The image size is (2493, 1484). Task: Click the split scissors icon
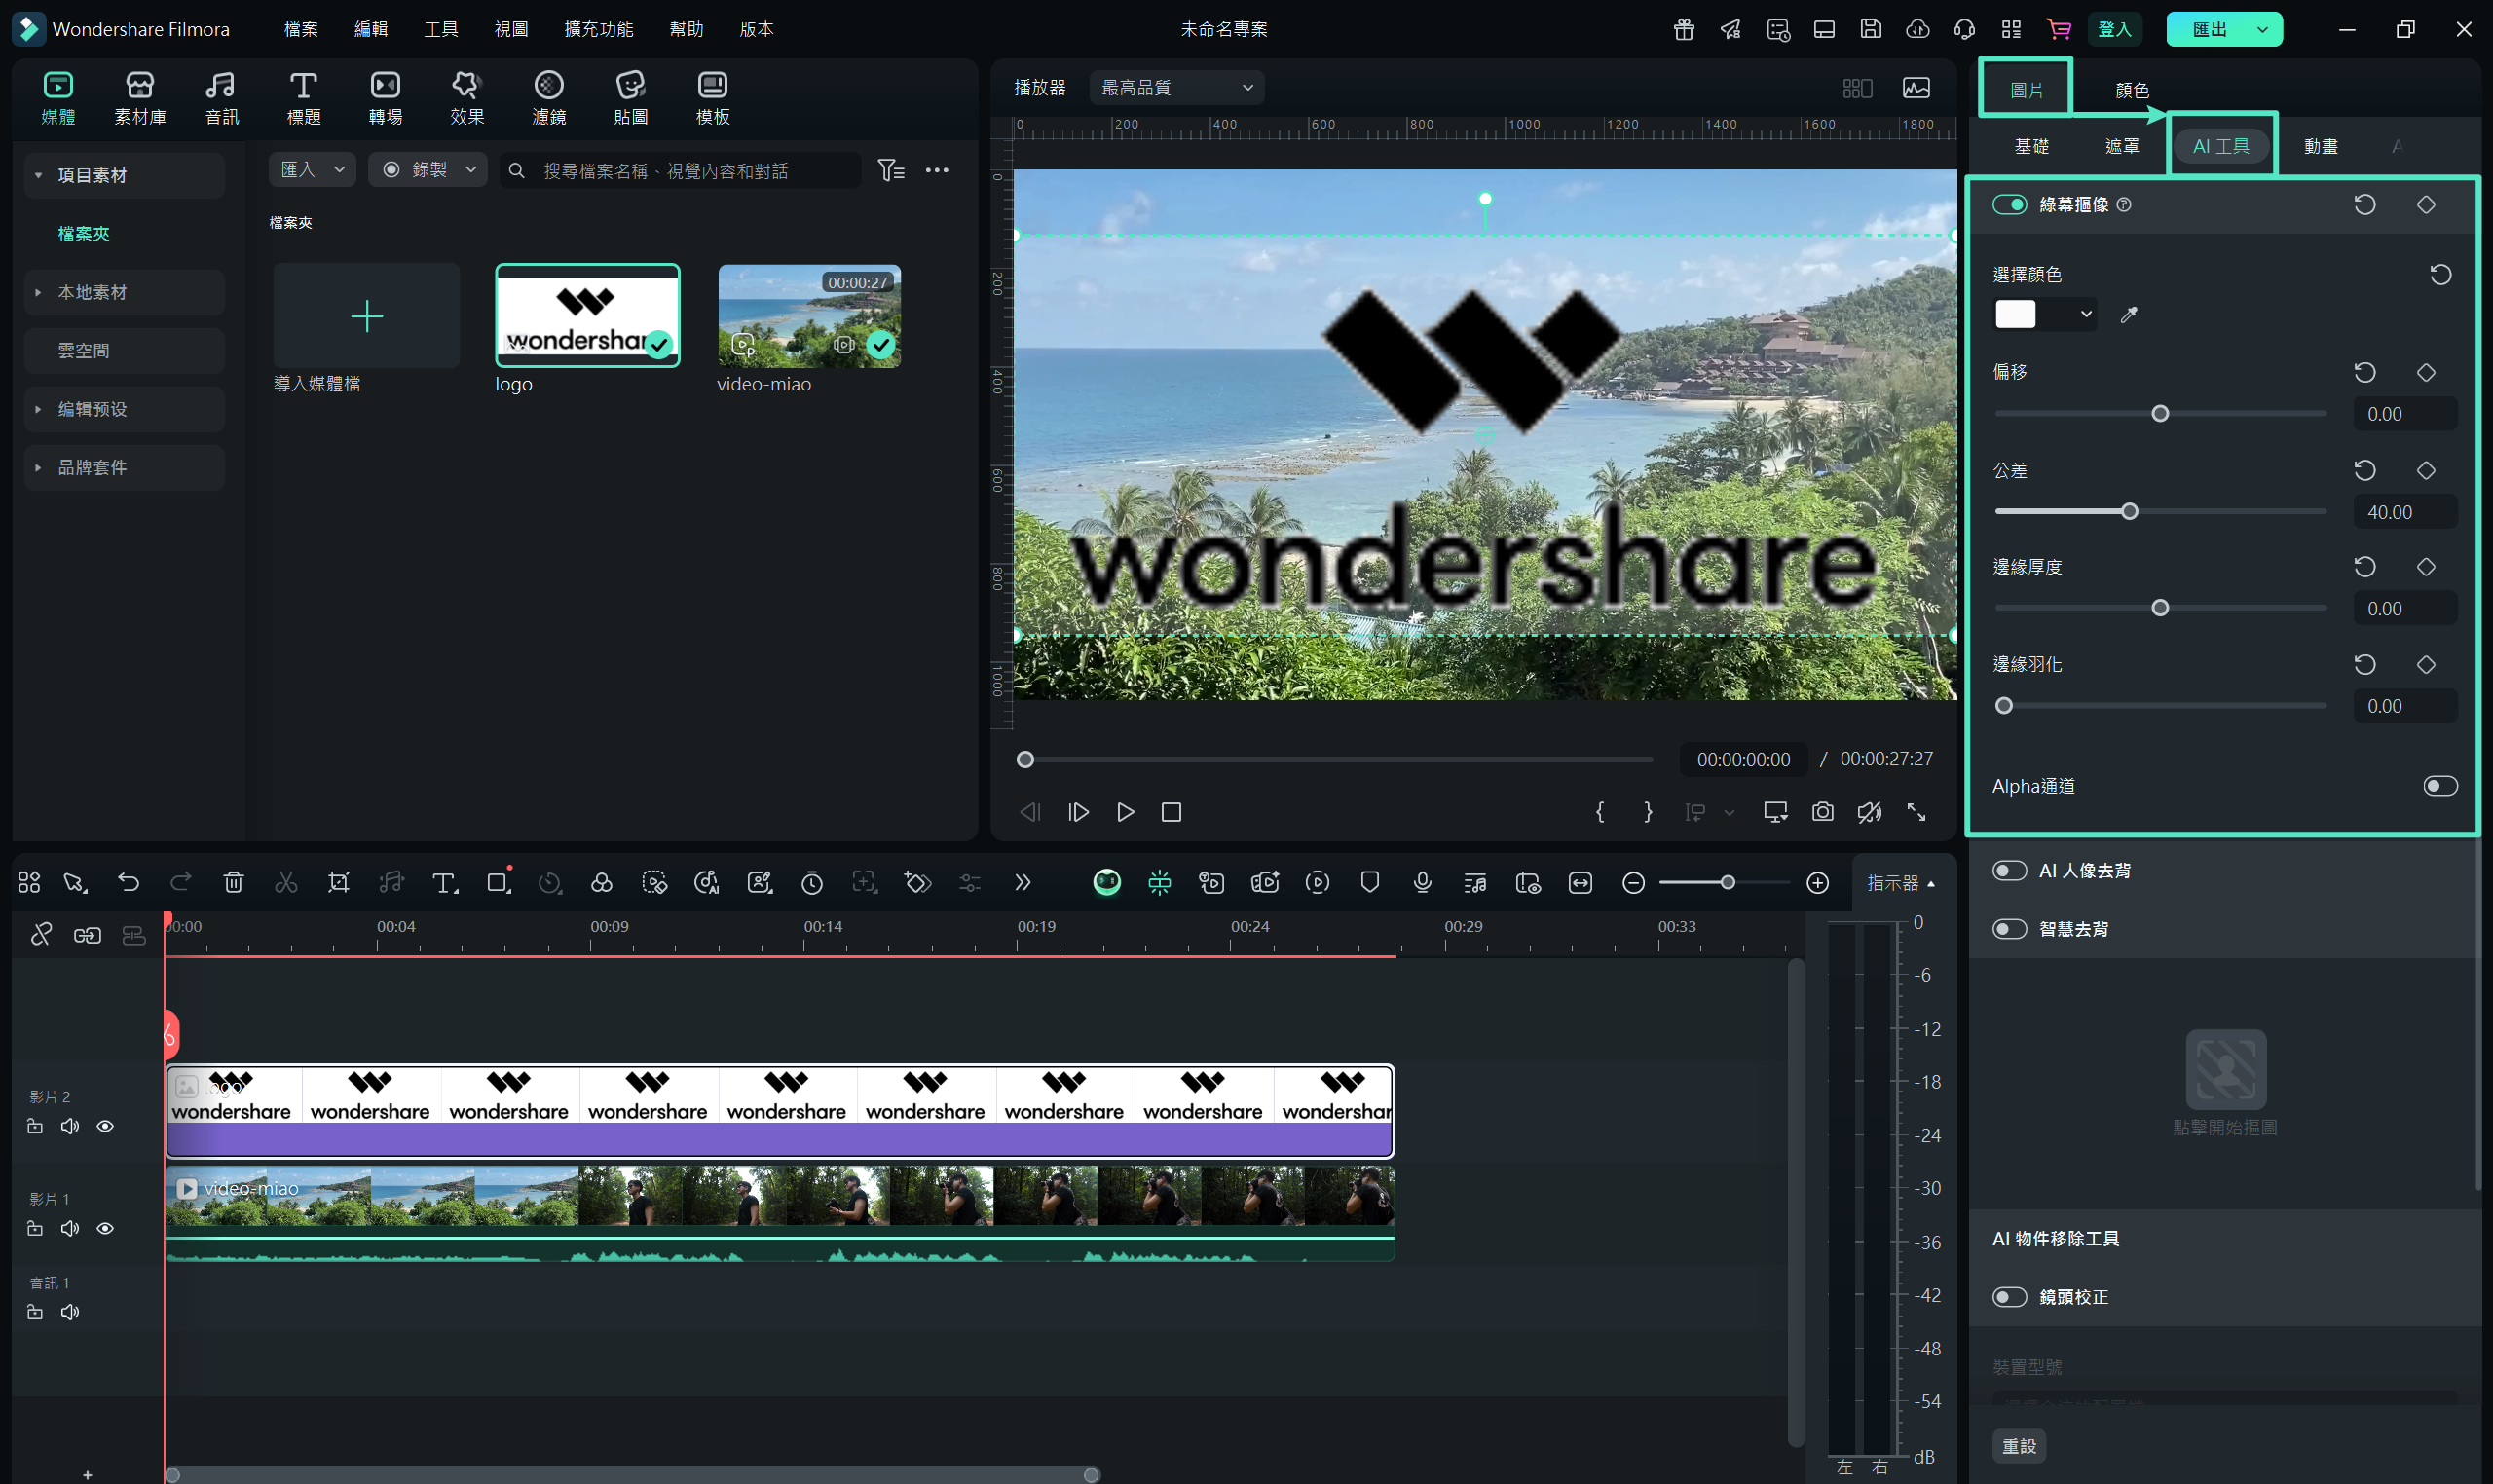coord(286,882)
